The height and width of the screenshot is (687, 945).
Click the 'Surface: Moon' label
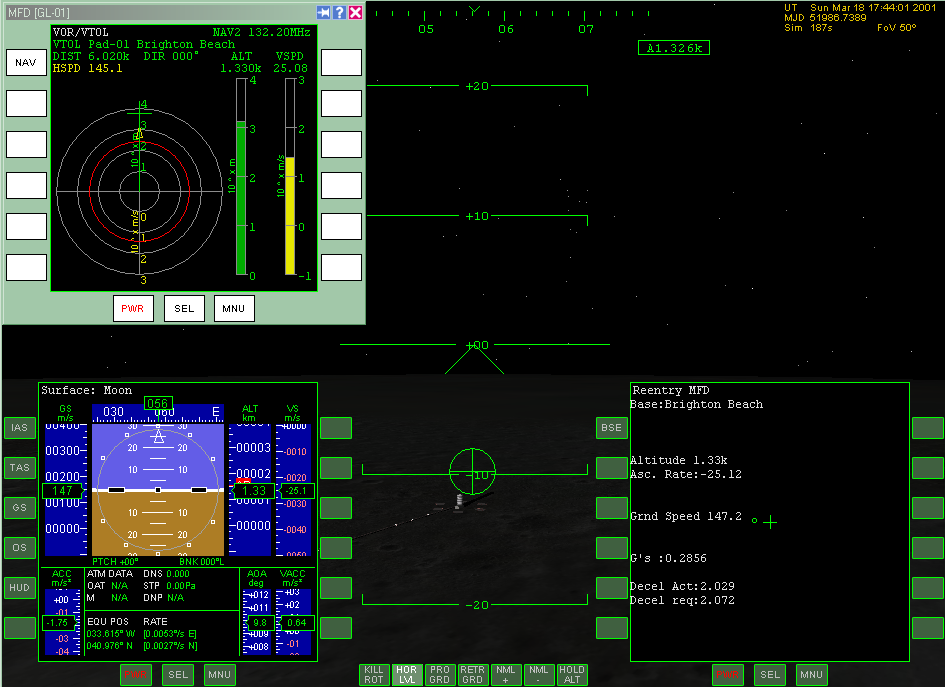86,391
